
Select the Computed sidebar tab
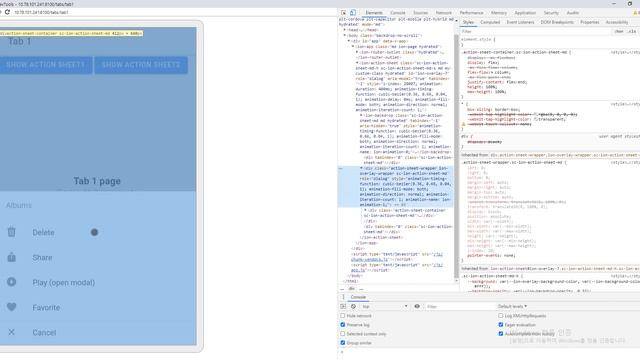coord(490,22)
